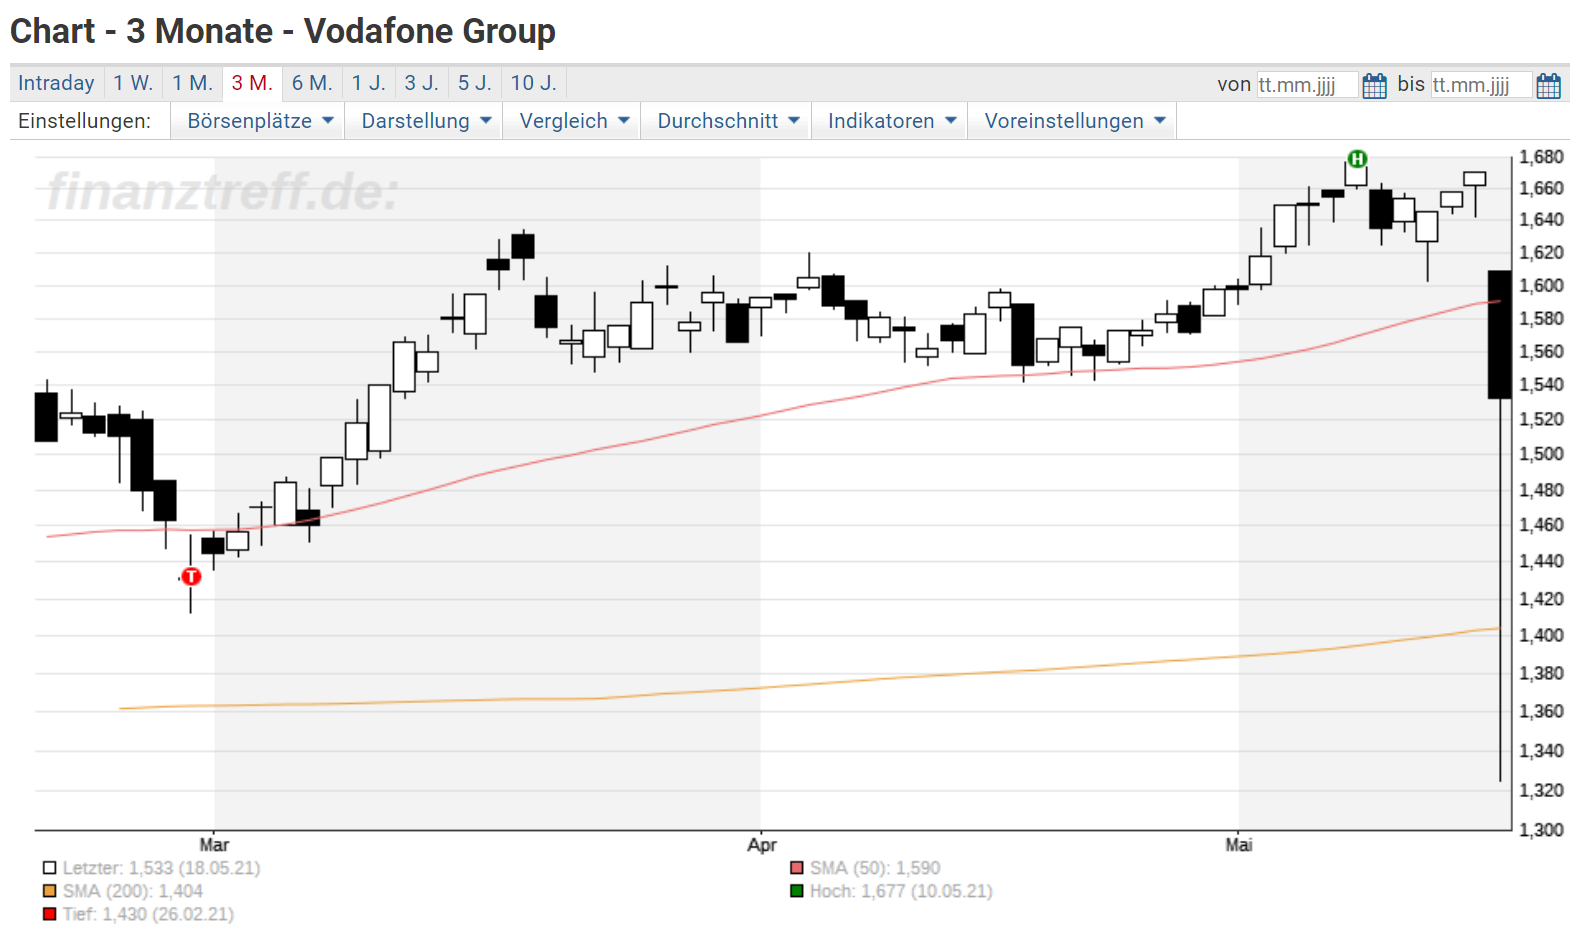
Task: Click the 'von' start date input field
Action: point(1307,85)
